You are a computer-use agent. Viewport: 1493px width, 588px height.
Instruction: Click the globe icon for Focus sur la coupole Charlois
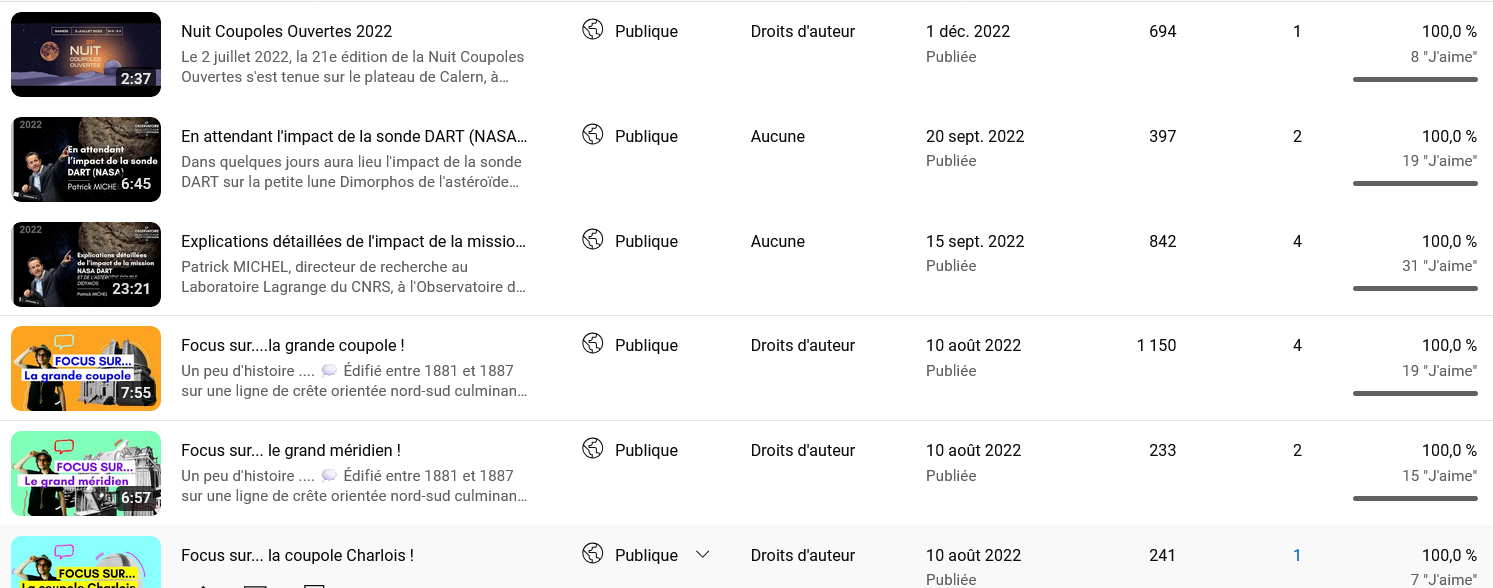(593, 554)
